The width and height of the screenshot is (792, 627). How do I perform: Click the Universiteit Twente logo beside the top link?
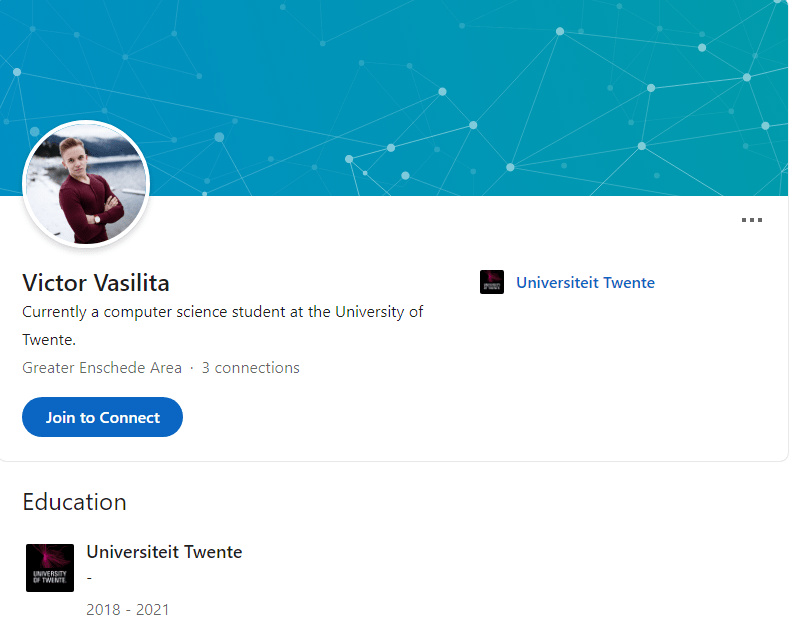(492, 282)
